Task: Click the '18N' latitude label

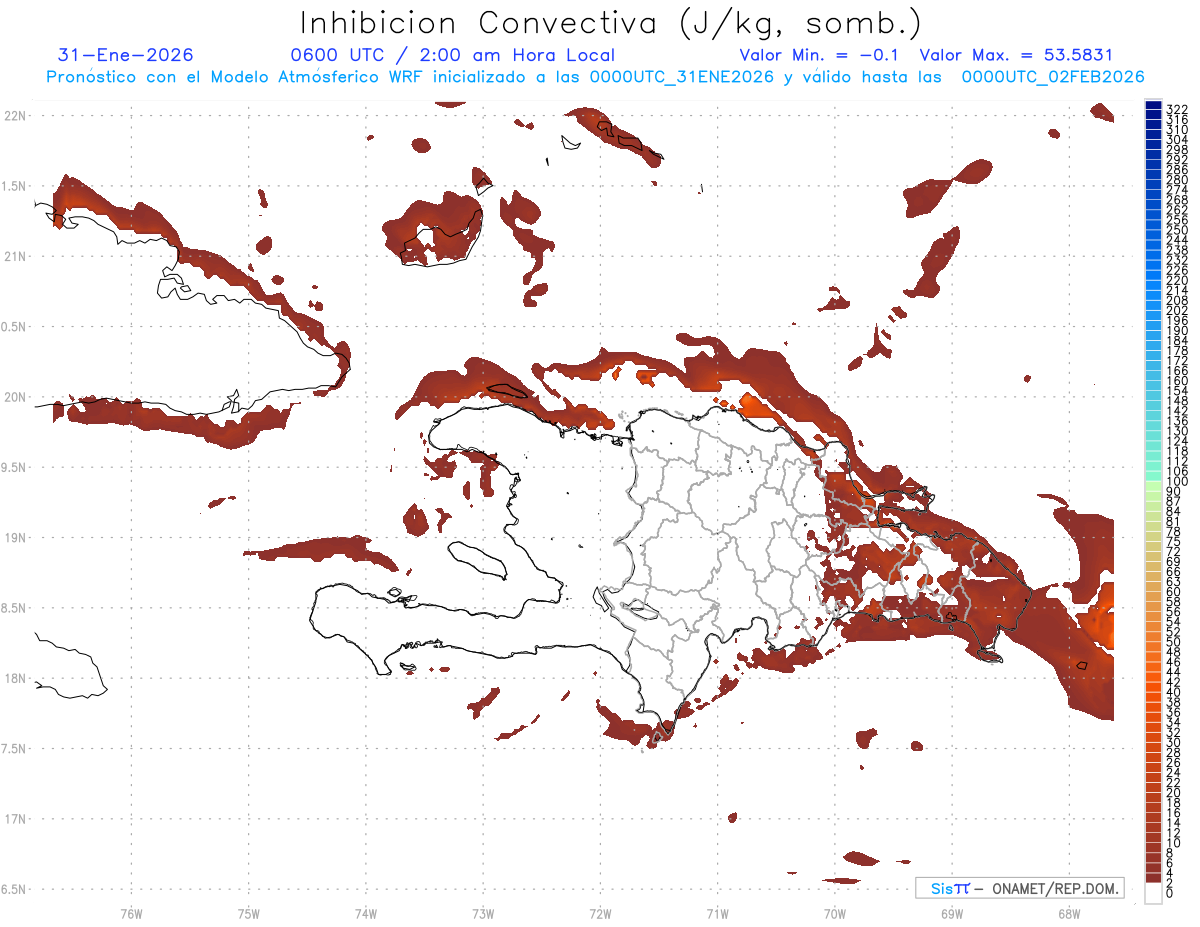Action: [x=14, y=678]
